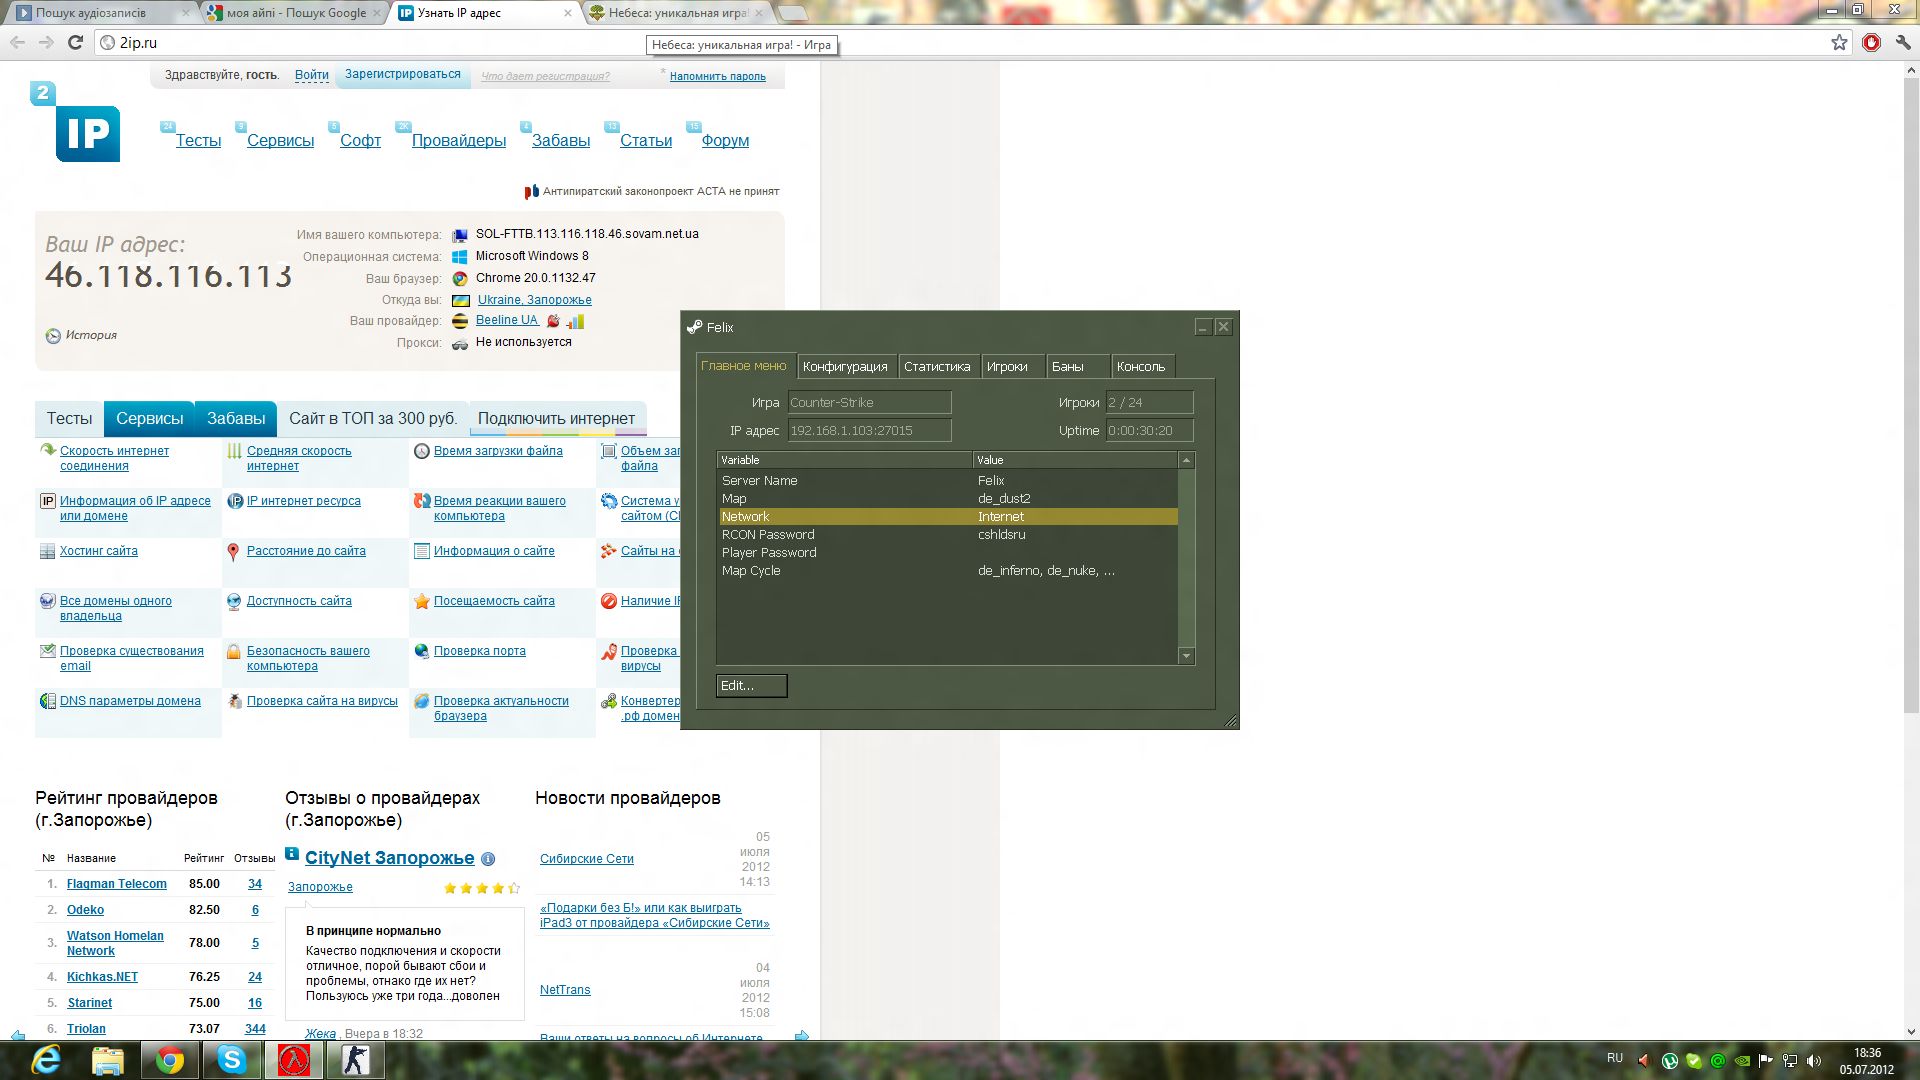Open the Ukraine, Запорожье location link
This screenshot has height=1080, width=1920.
point(534,300)
